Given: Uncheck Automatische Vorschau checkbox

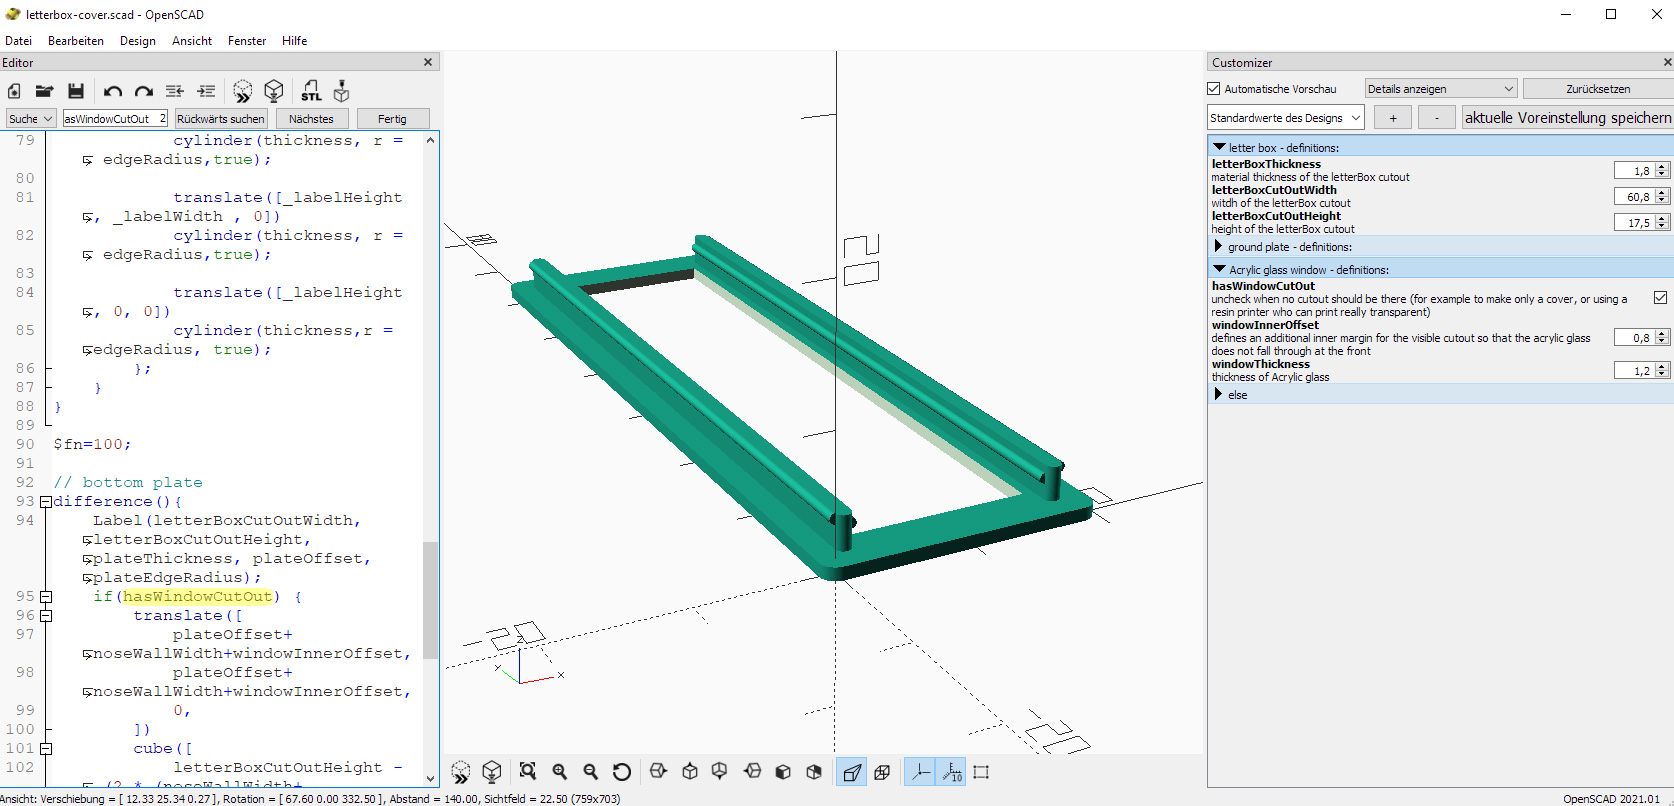Looking at the screenshot, I should pos(1214,89).
